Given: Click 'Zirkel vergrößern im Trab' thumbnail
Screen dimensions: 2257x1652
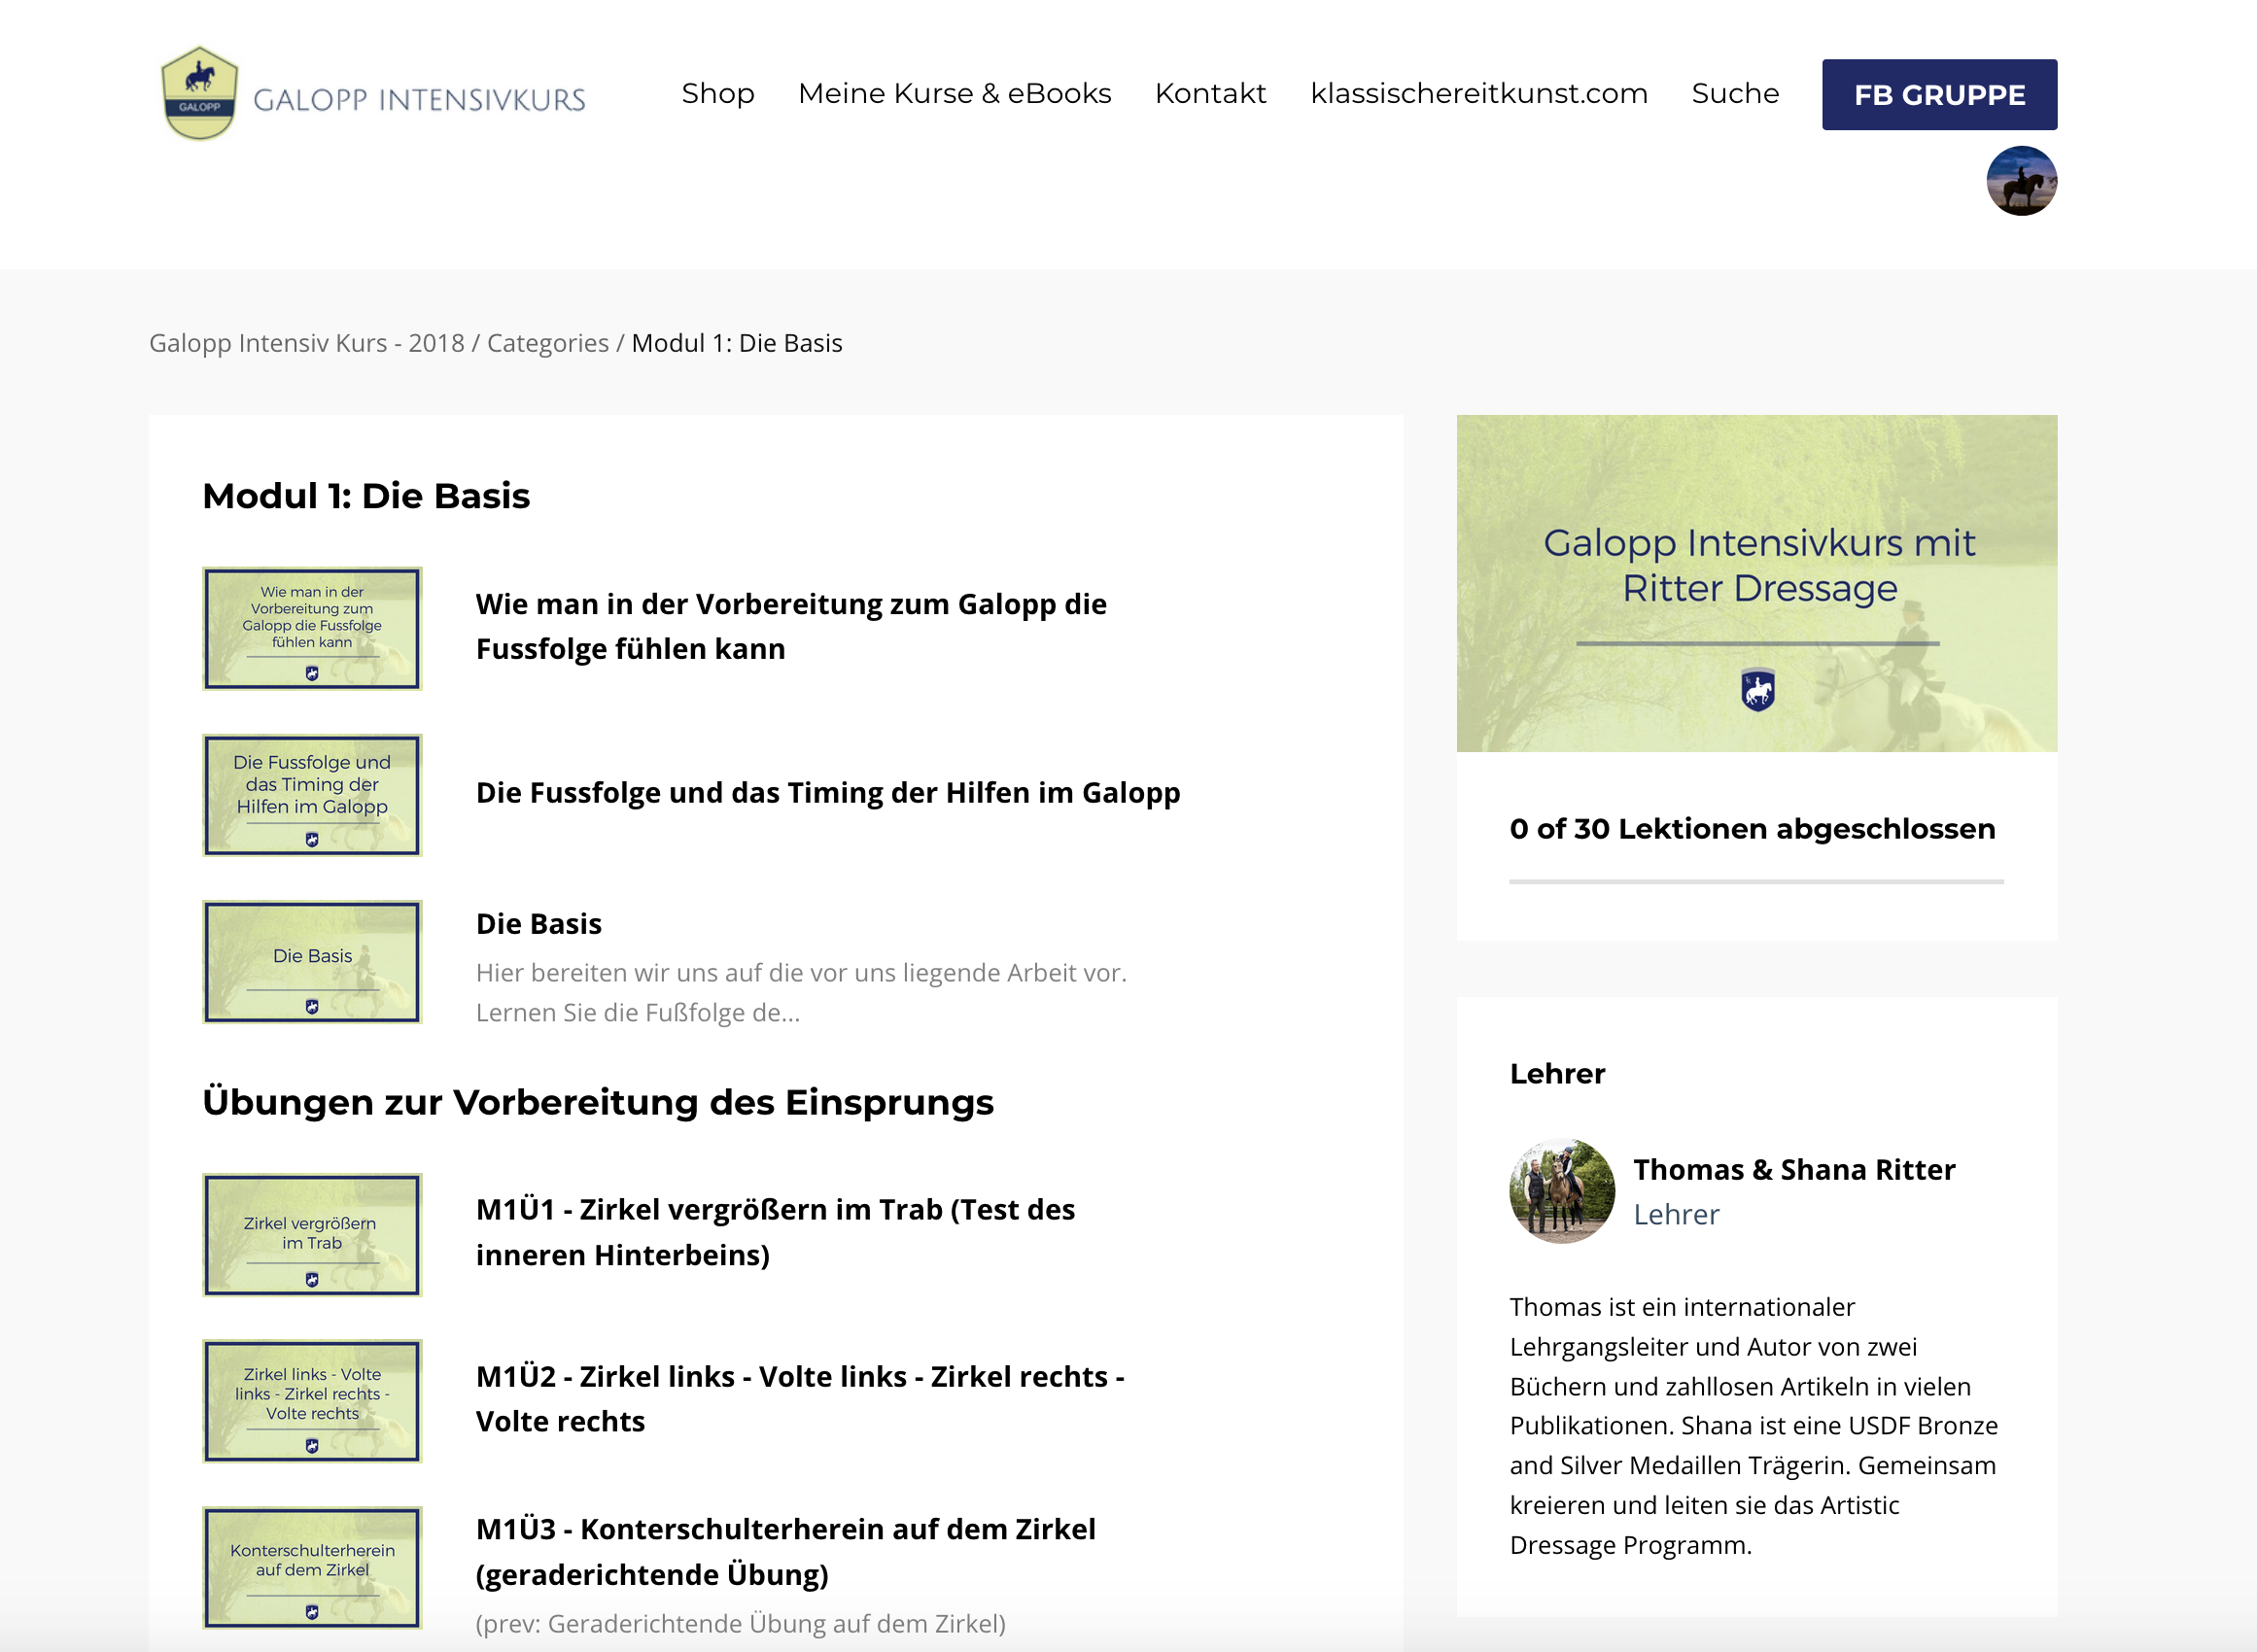Looking at the screenshot, I should (x=312, y=1234).
